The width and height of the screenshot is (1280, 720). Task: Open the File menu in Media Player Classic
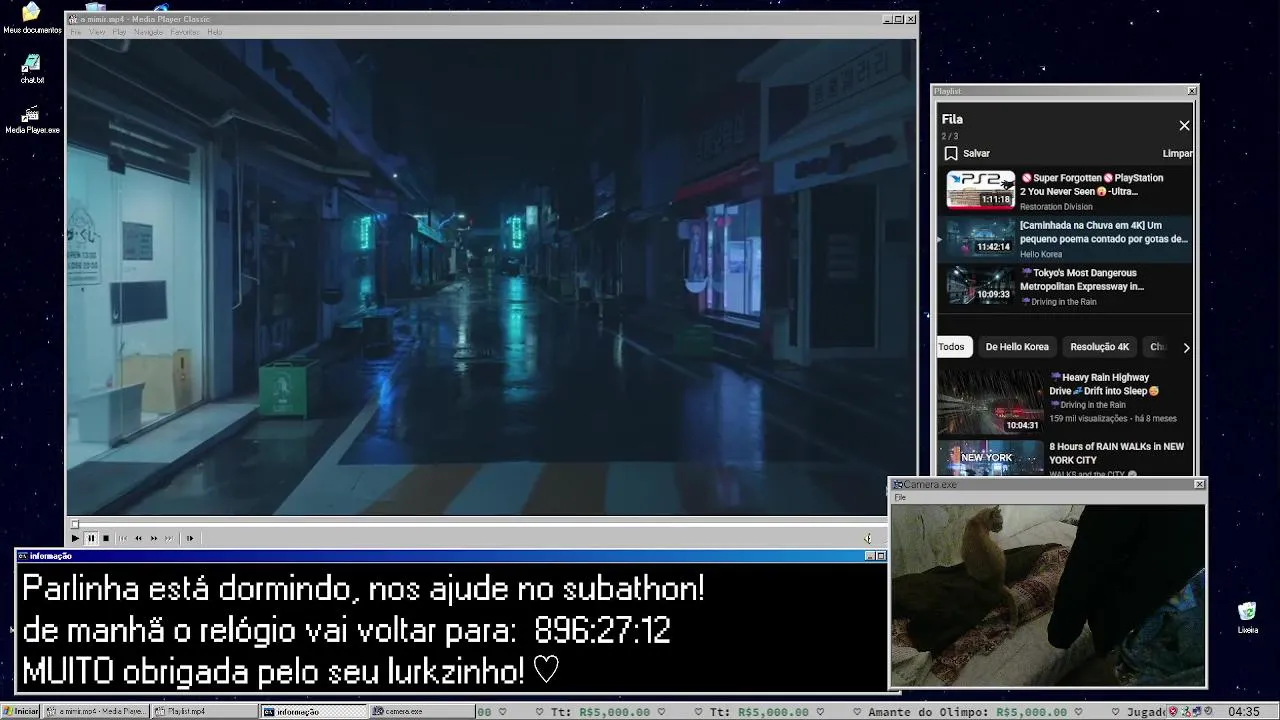coord(75,32)
